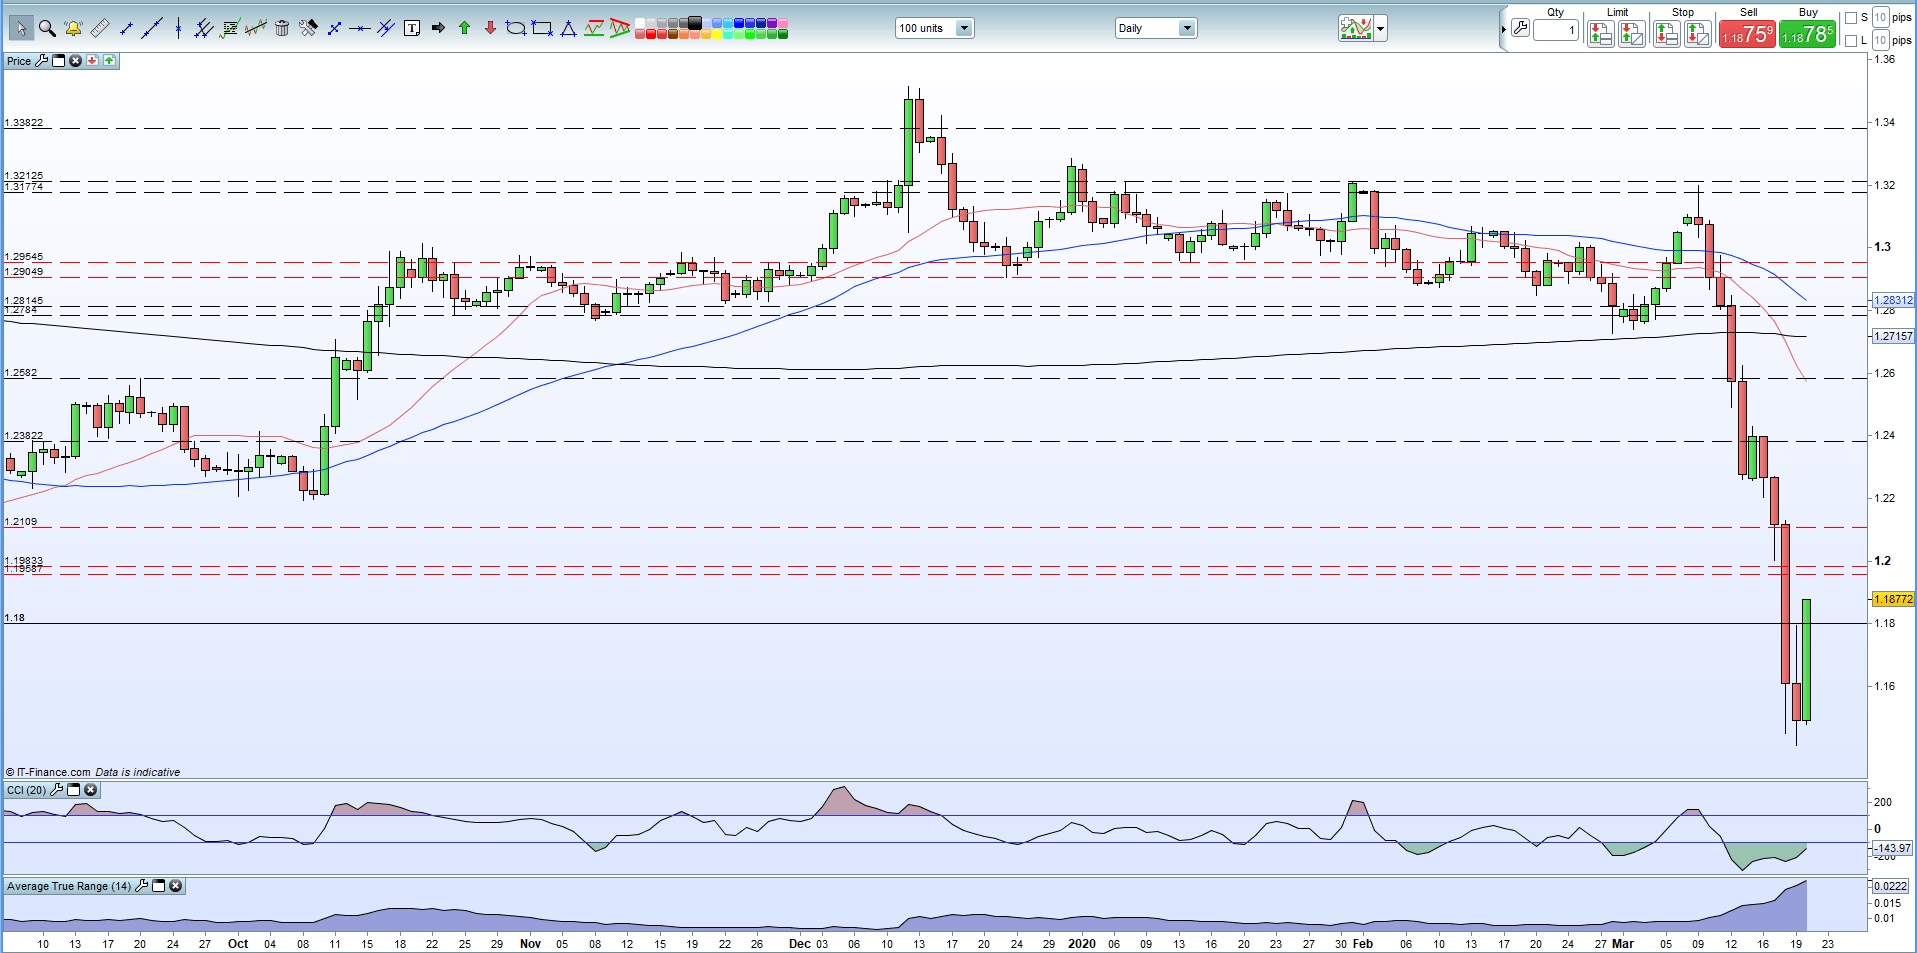Expand the indicators chart-style dropdown arrow
Image resolution: width=1917 pixels, height=953 pixels.
(1381, 28)
